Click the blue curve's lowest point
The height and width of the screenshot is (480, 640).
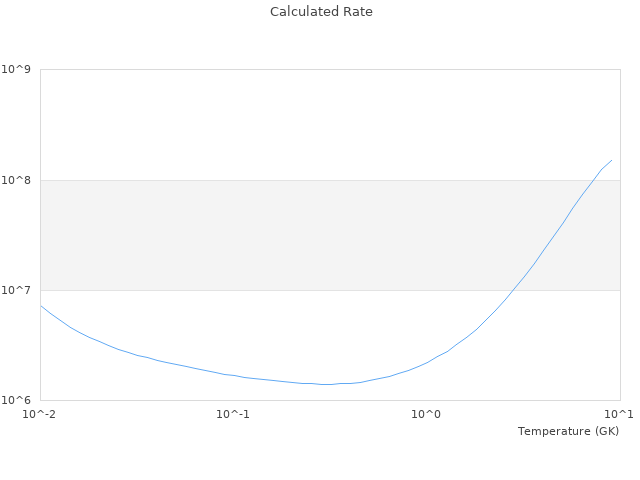coord(325,384)
